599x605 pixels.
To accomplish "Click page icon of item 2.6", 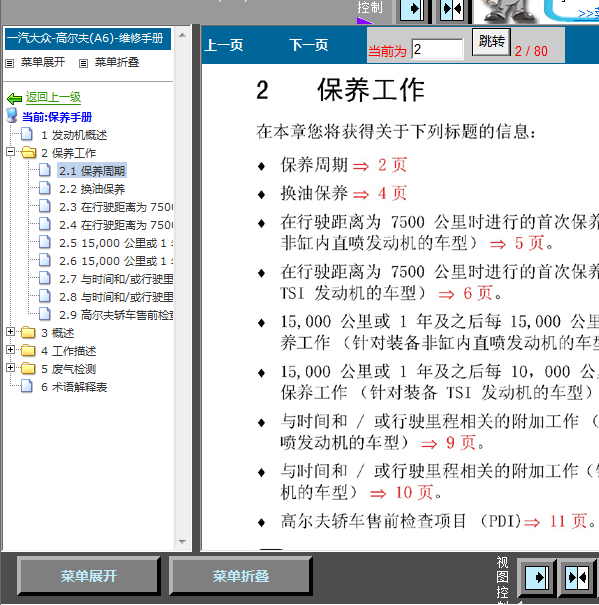I will point(45,260).
